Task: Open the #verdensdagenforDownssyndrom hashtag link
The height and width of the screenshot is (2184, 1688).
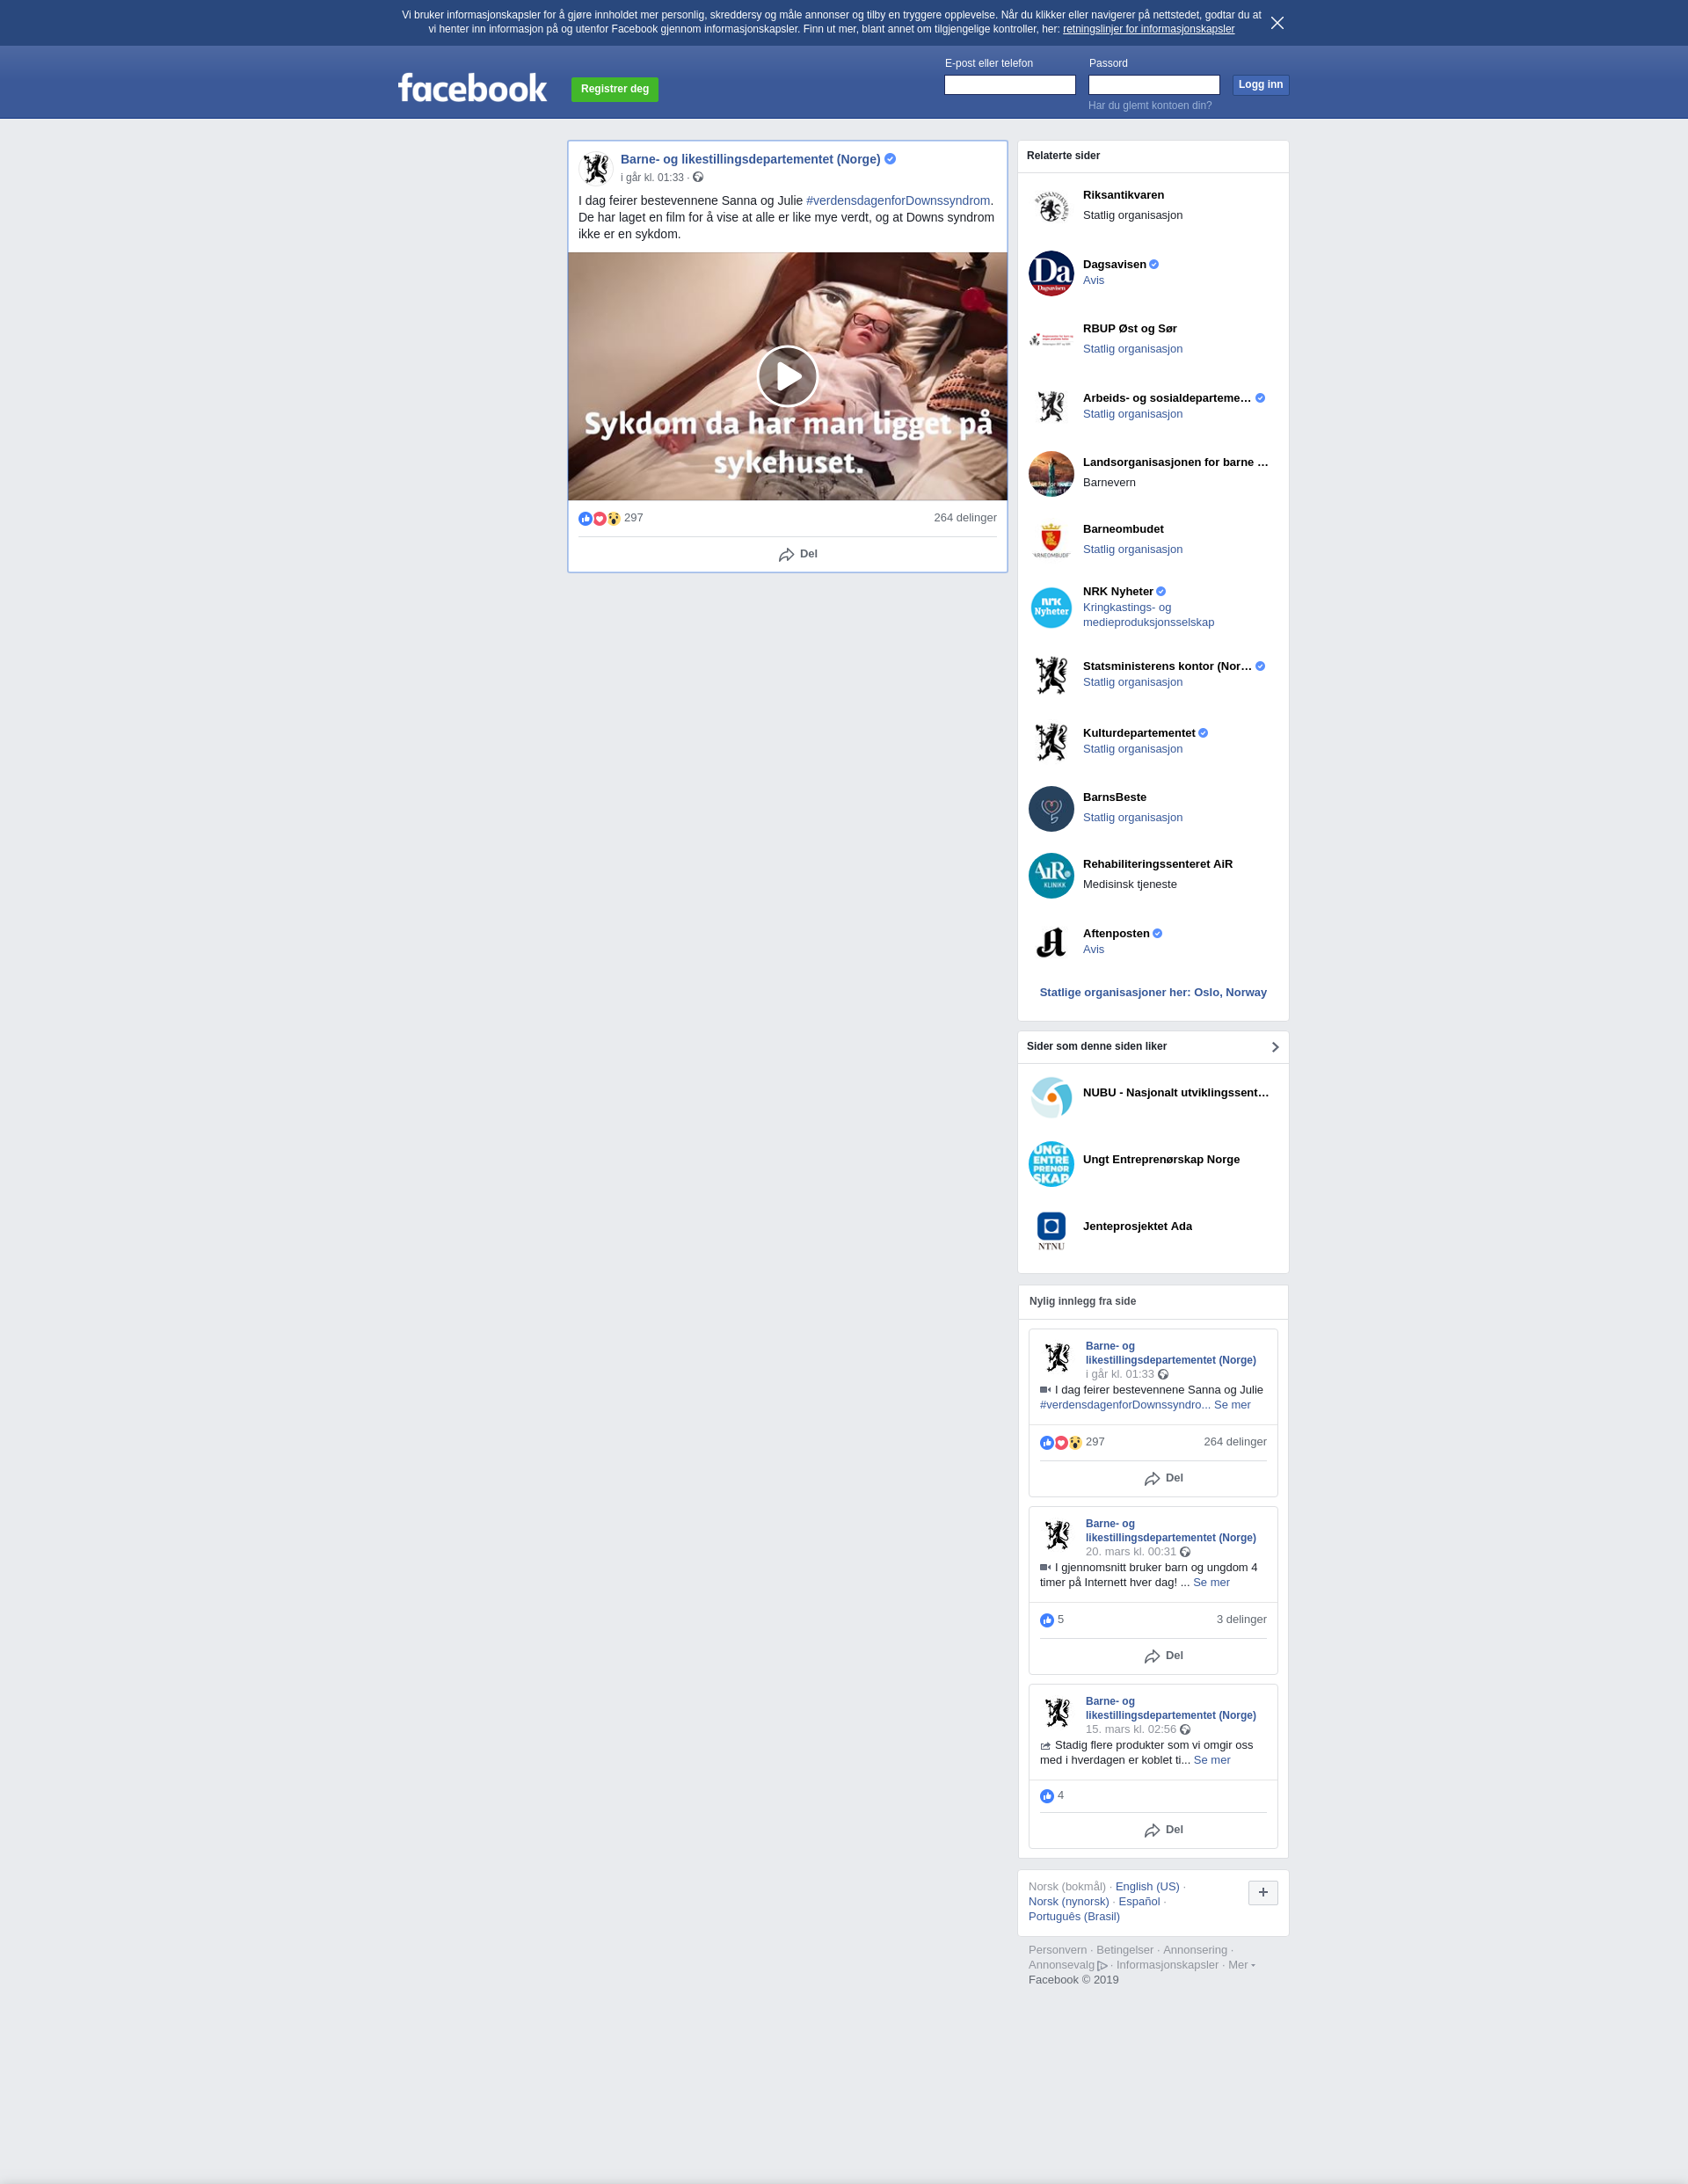Action: click(898, 201)
